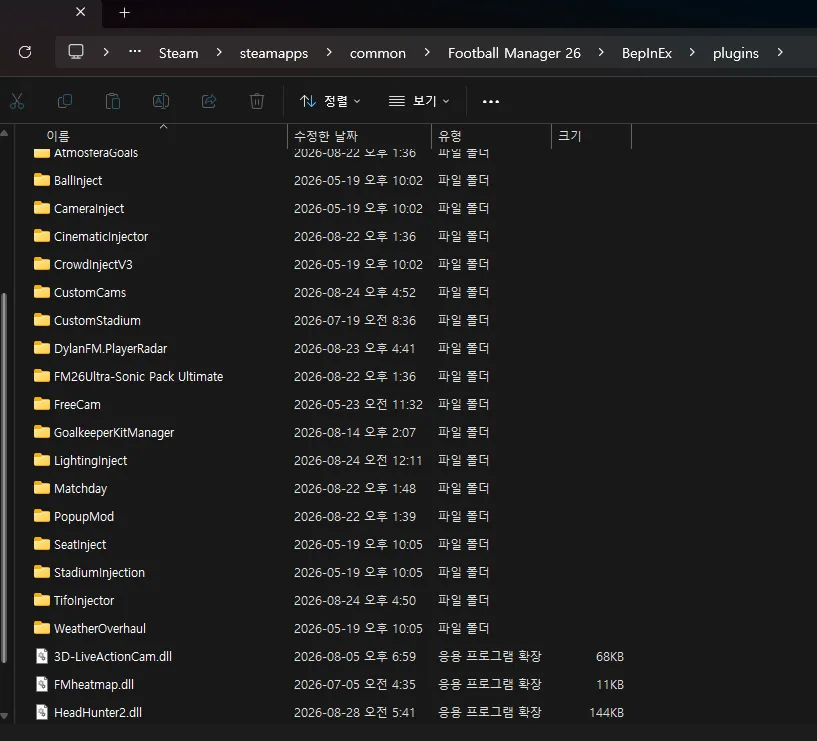Click the Delete trash icon
817x741 pixels.
pyautogui.click(x=257, y=101)
